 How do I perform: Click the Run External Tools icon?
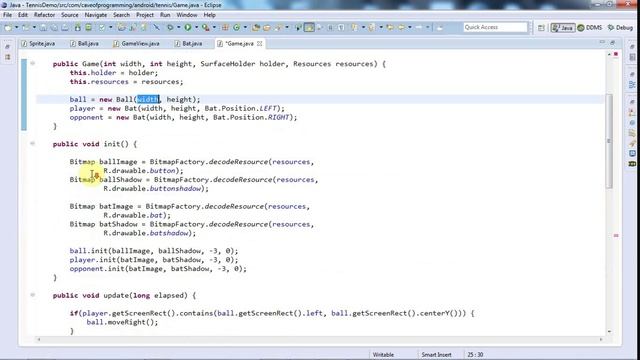pyautogui.click(x=206, y=28)
